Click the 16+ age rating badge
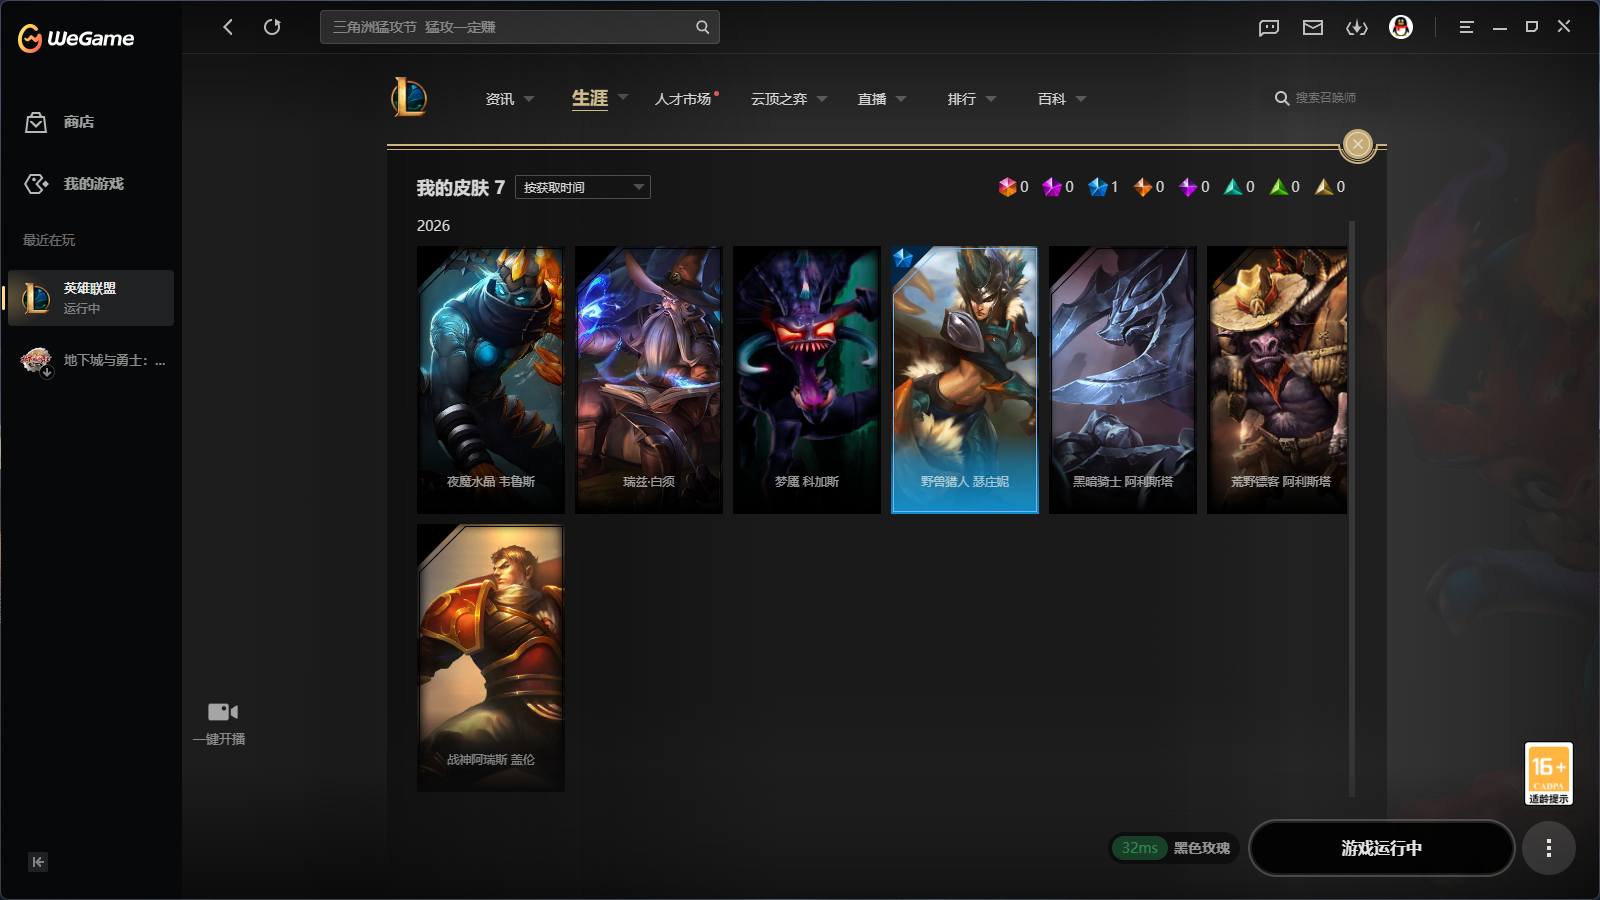Image resolution: width=1600 pixels, height=900 pixels. 1548,773
